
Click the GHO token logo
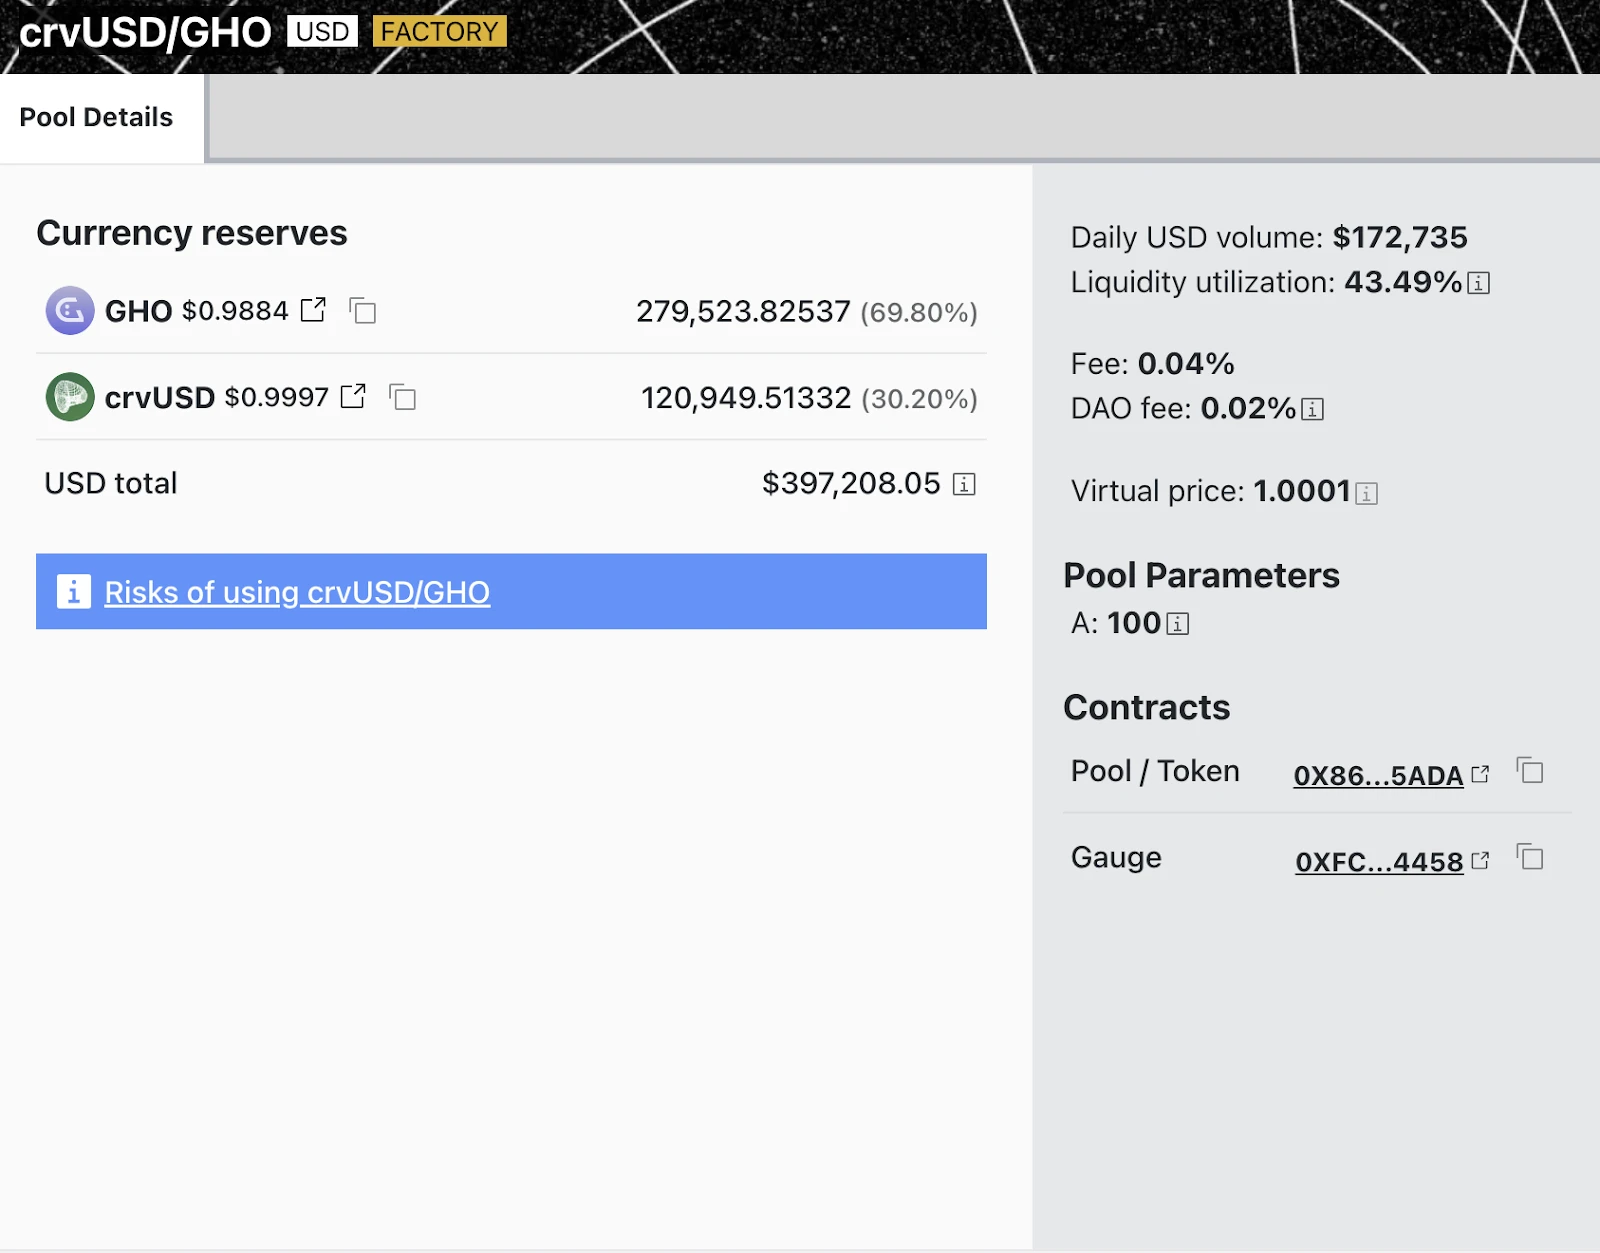pos(70,311)
